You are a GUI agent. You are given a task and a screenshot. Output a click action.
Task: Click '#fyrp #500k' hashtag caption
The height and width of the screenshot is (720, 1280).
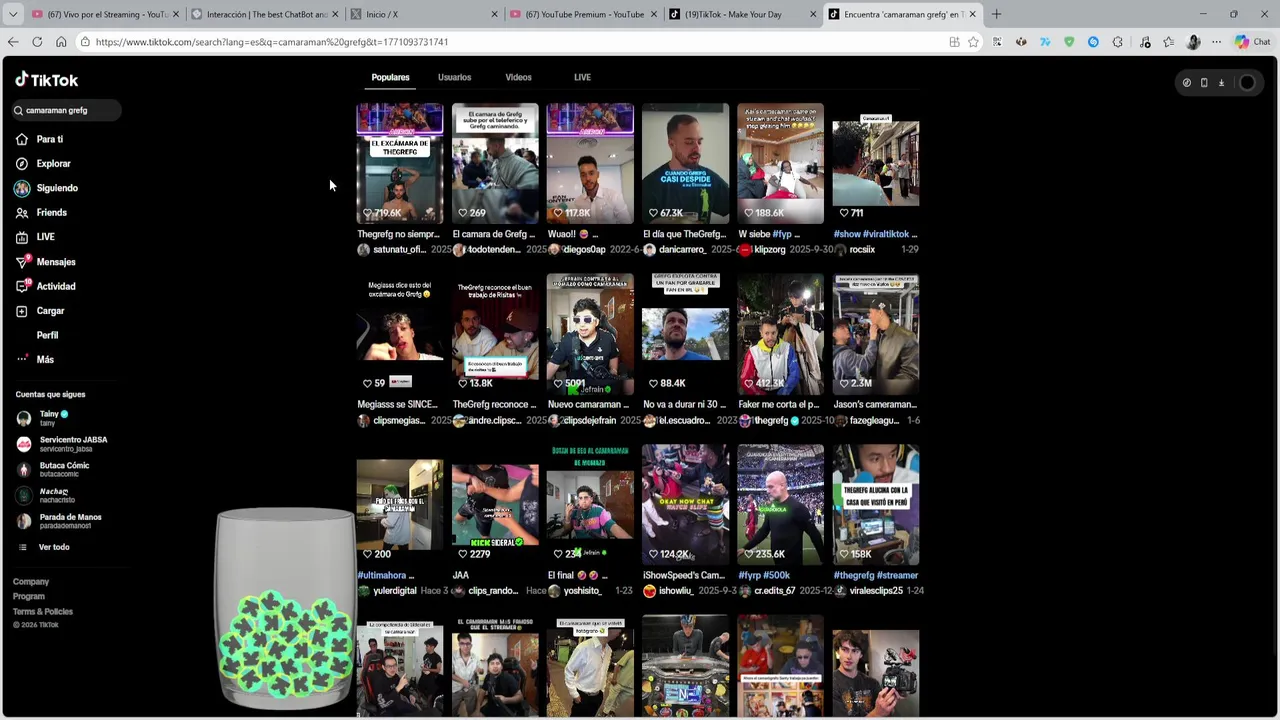[x=764, y=575]
